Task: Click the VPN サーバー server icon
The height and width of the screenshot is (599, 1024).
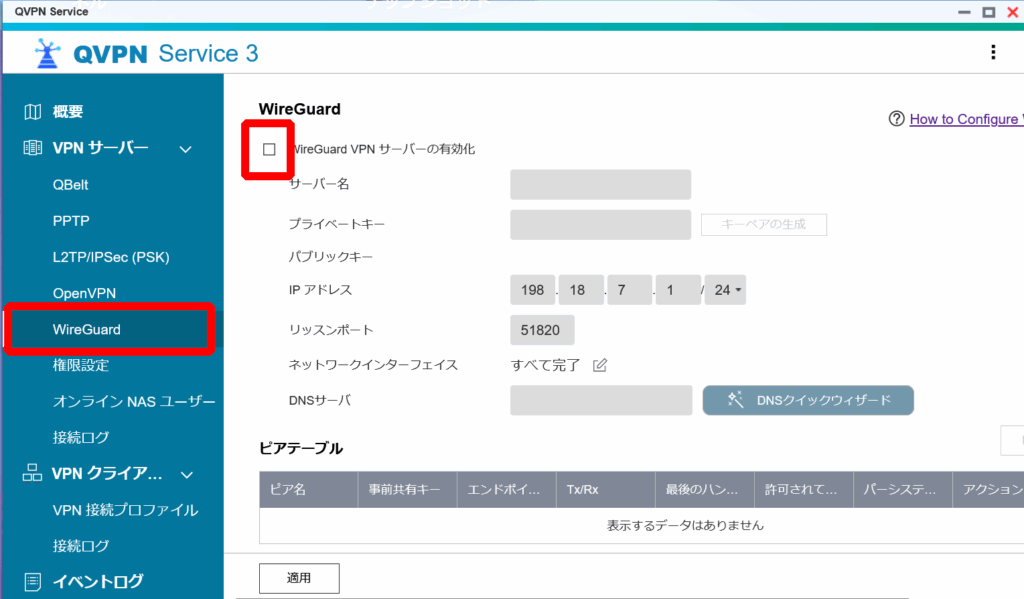Action: (33, 149)
